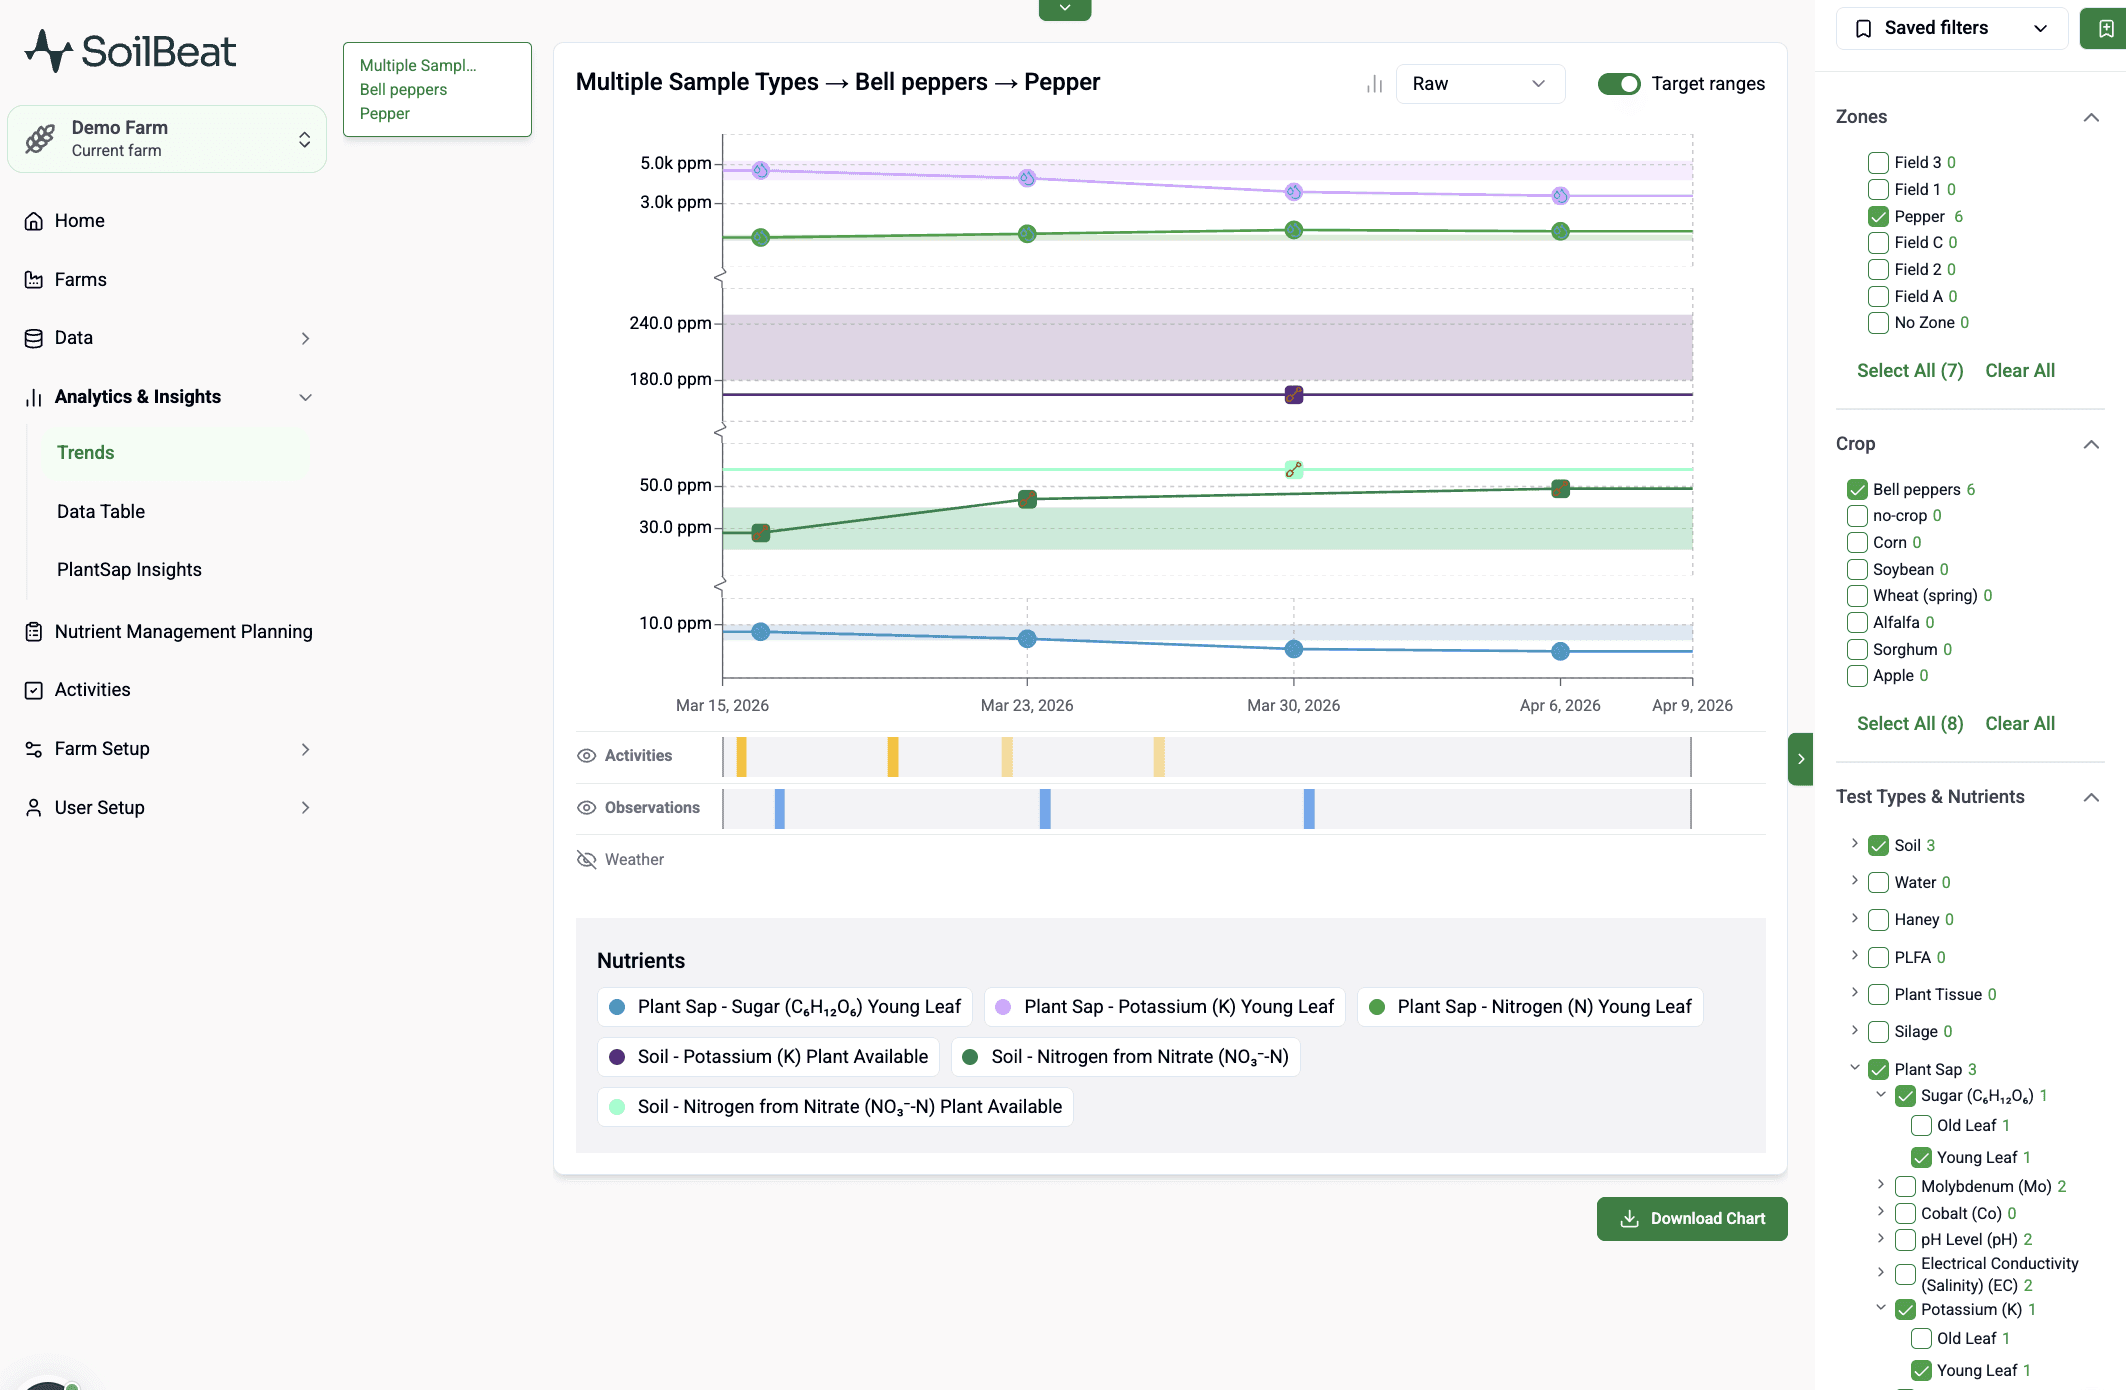Disable the Target ranges toggle
The width and height of the screenshot is (2126, 1390).
pos(1619,84)
